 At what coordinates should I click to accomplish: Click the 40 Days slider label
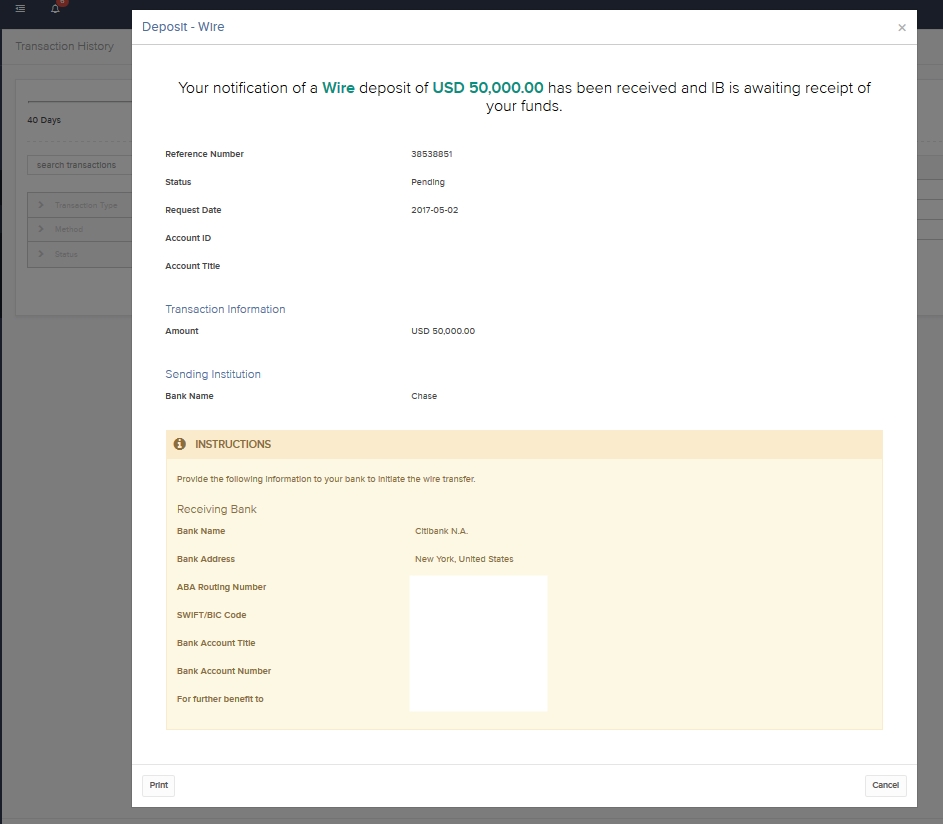[44, 120]
